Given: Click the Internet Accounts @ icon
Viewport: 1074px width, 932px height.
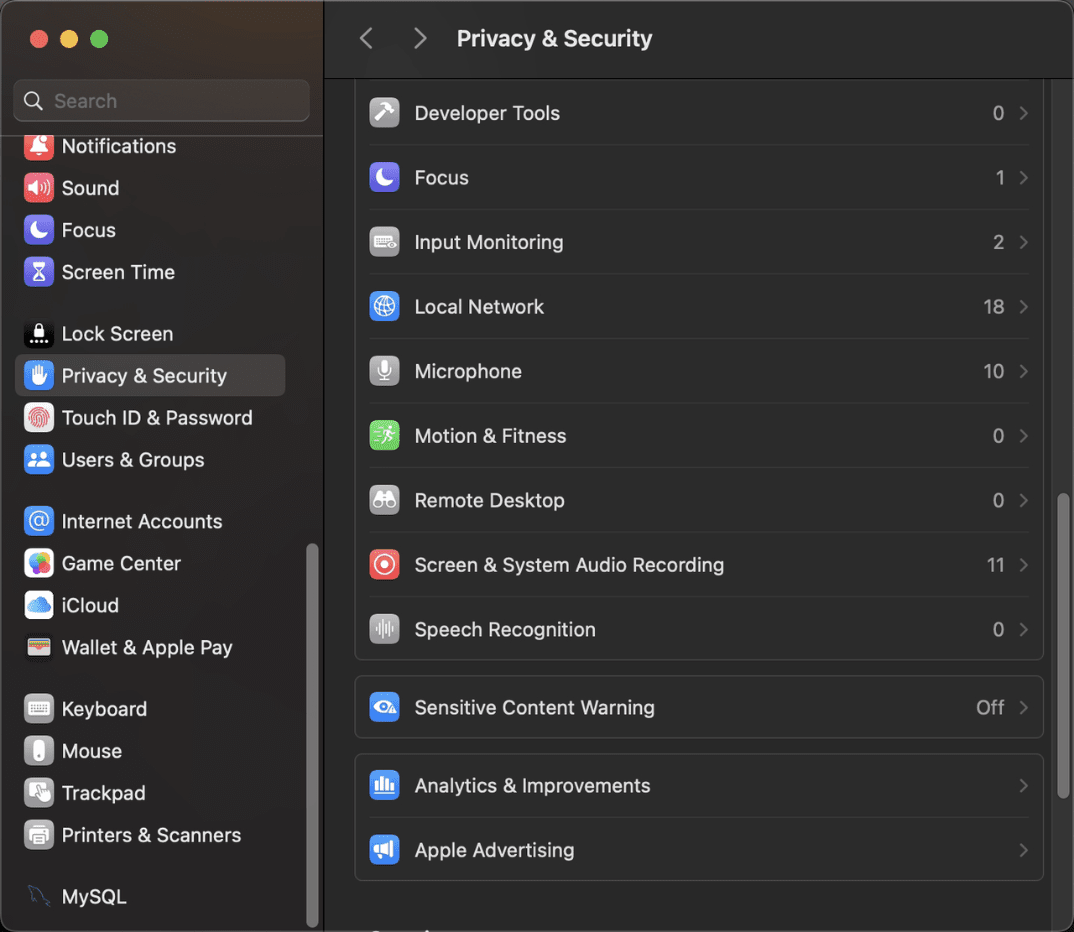Looking at the screenshot, I should click(39, 521).
